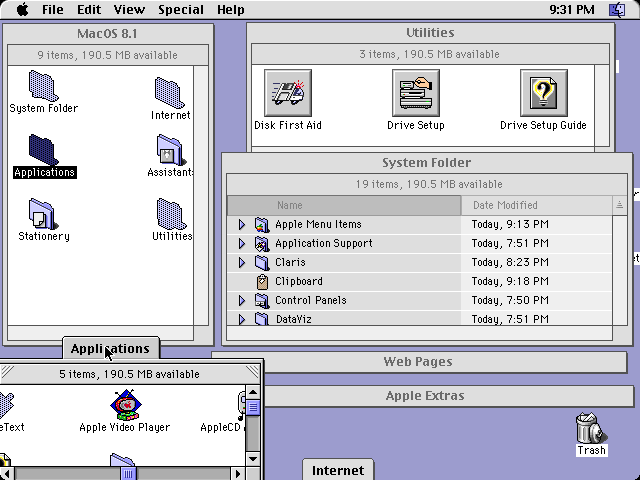Expand the Claris folder disclosure triangle
Screen dimensions: 640x480
(242, 262)
